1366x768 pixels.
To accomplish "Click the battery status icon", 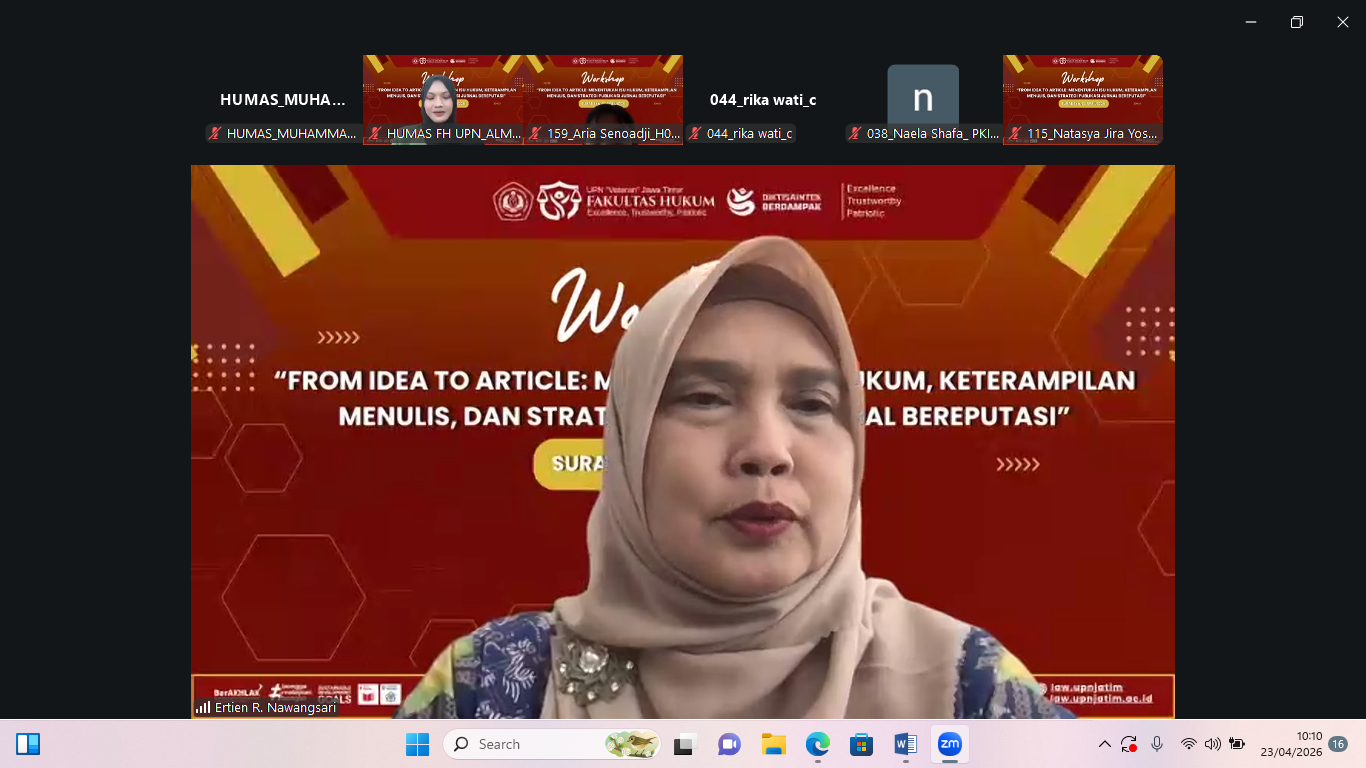I will [1237, 744].
